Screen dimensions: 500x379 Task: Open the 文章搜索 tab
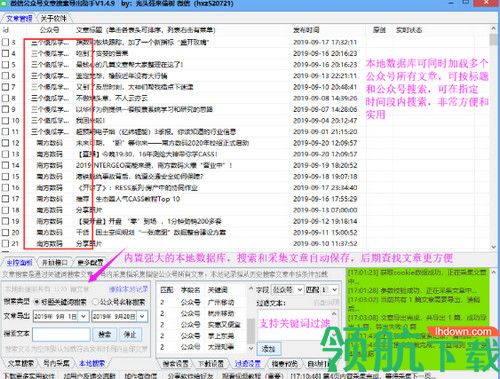tap(21, 363)
